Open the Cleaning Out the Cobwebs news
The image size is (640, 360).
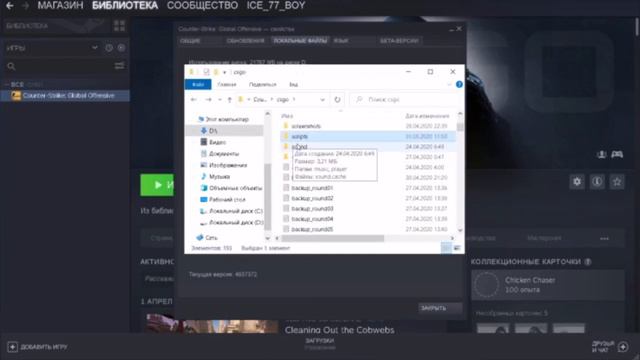(340, 330)
